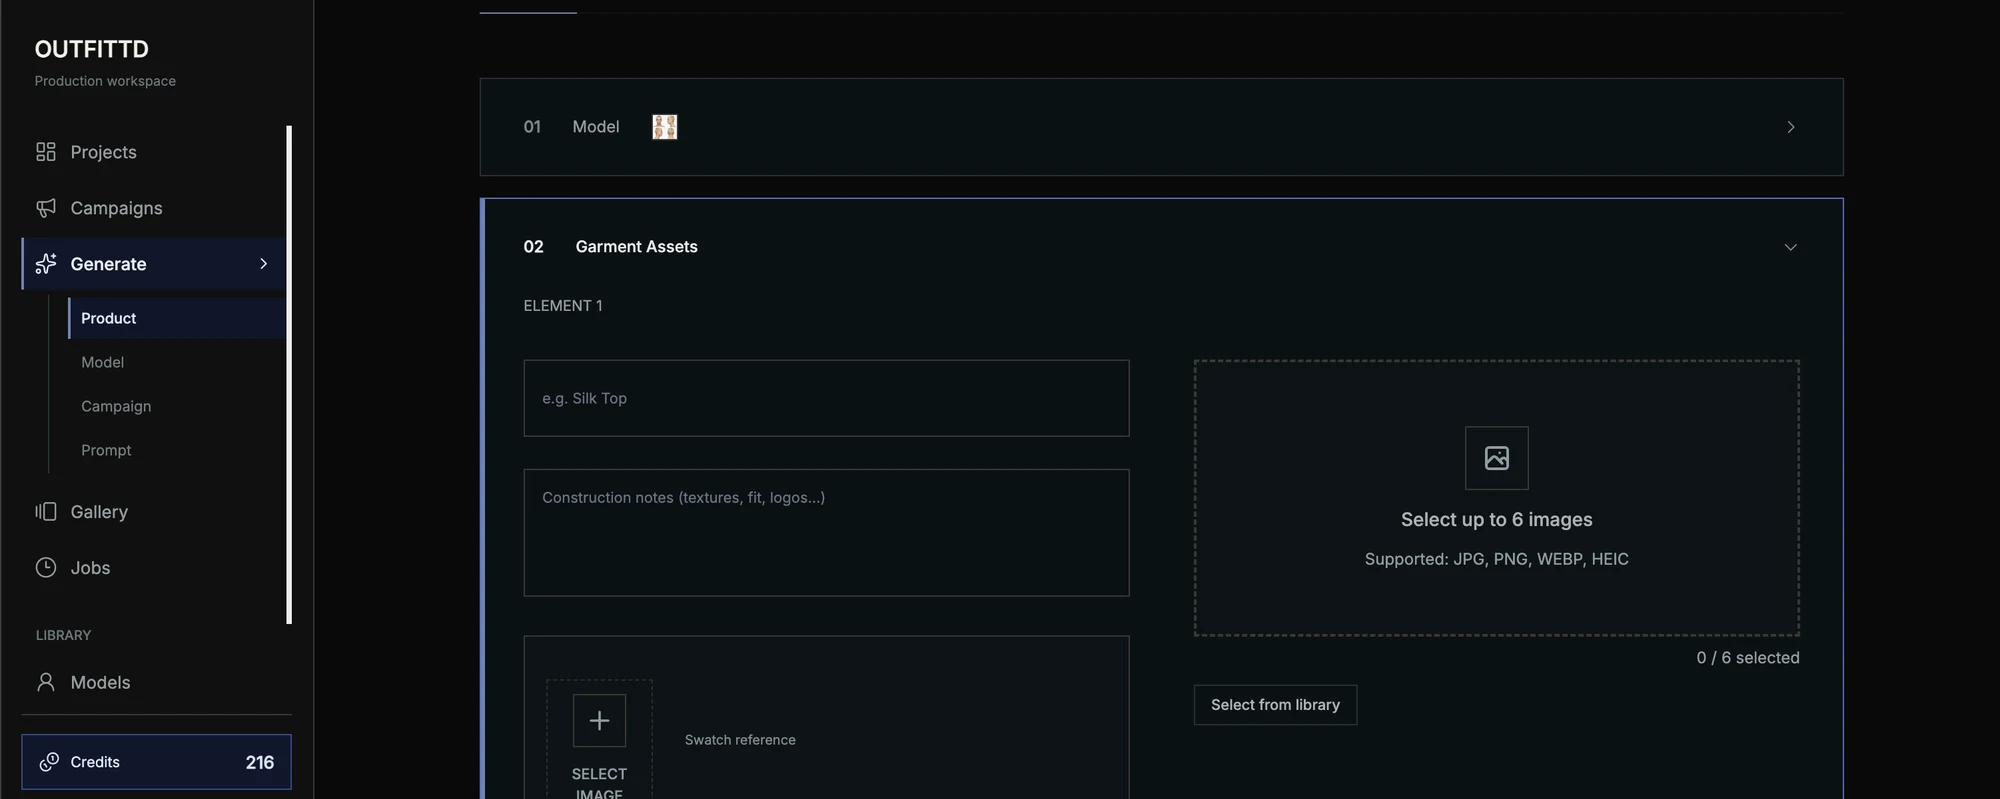This screenshot has width=2000, height=799.
Task: Click the model thumbnail in section 01
Action: click(x=665, y=127)
